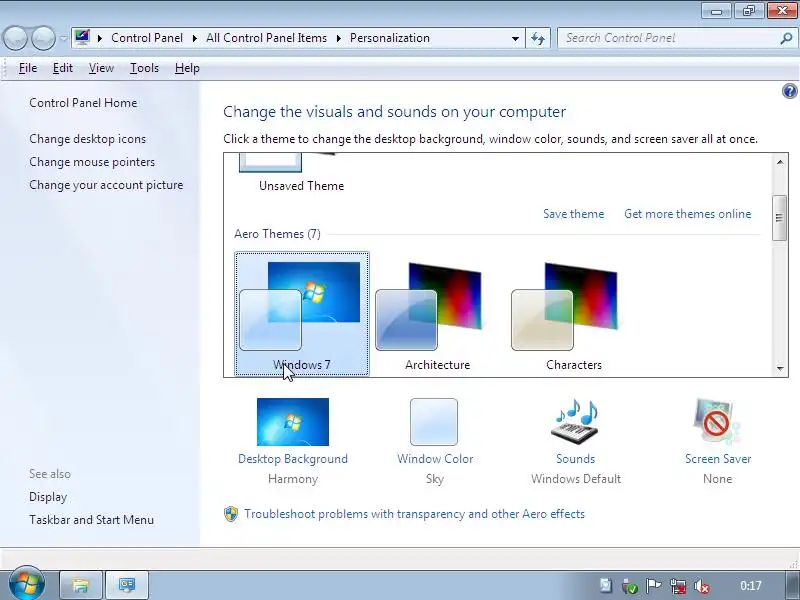Image resolution: width=800 pixels, height=600 pixels.
Task: Click the Personalization taskbar button
Action: coord(127,585)
